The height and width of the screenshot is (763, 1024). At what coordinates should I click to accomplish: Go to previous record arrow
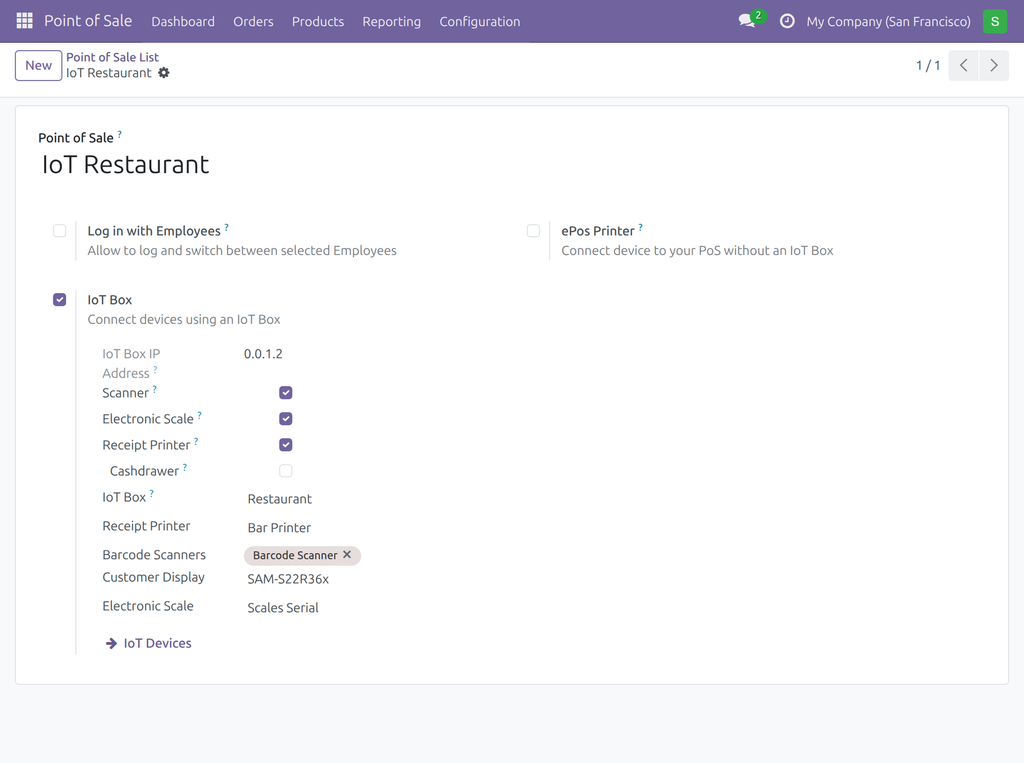click(x=963, y=65)
